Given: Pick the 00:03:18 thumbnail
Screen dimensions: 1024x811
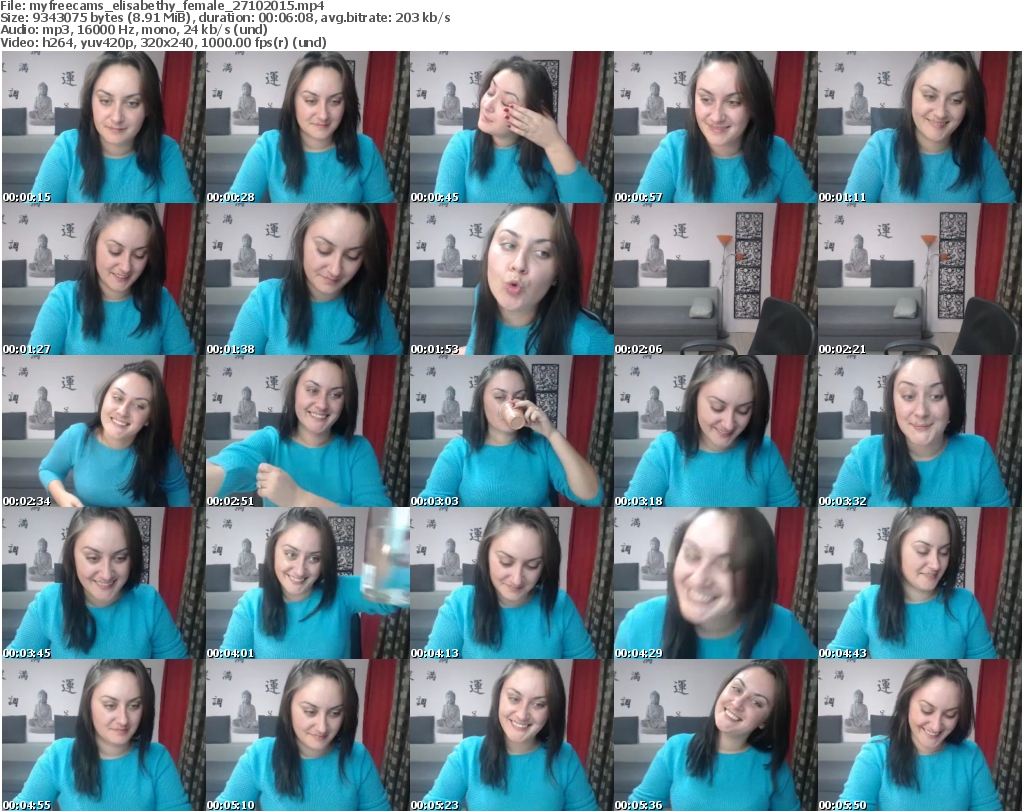Looking at the screenshot, I should tap(715, 432).
